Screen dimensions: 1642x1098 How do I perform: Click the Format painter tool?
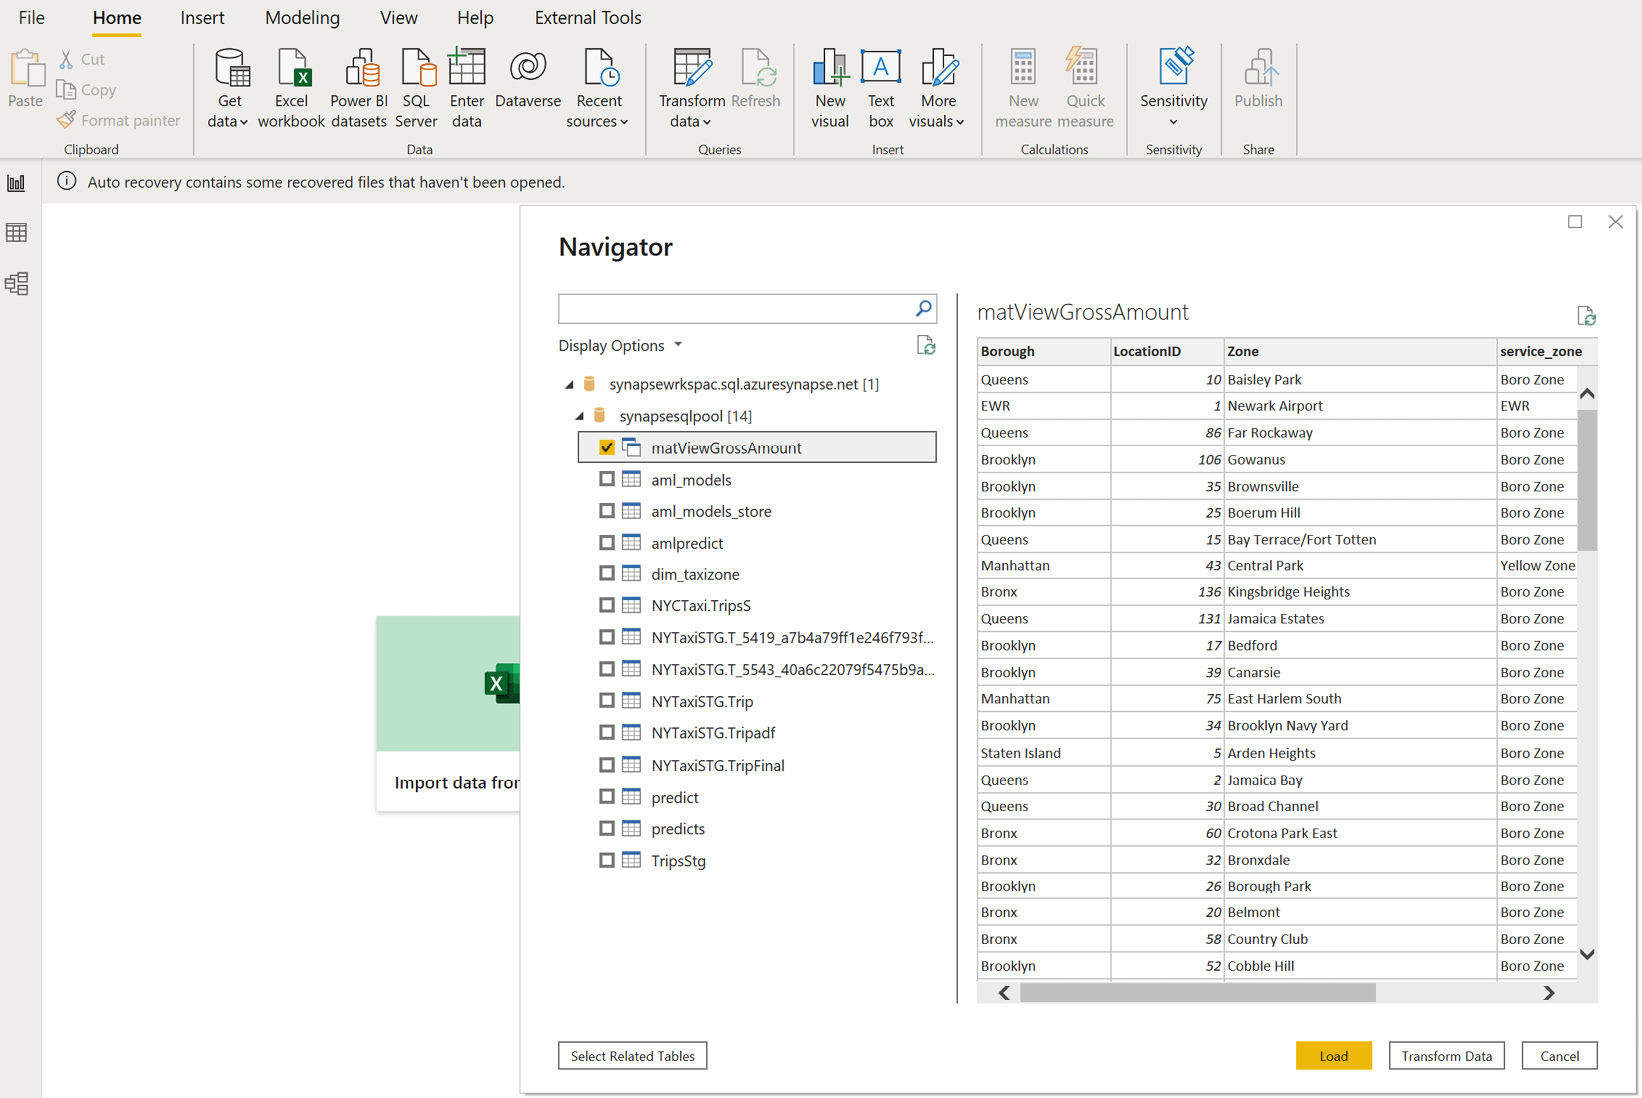(118, 120)
